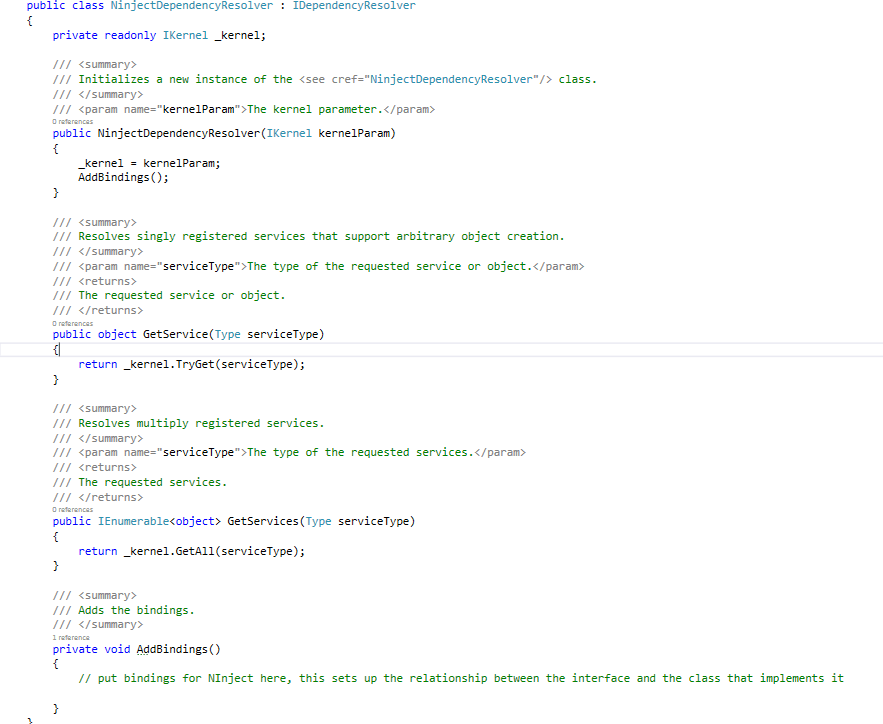Image resolution: width=883 pixels, height=724 pixels.
Task: Open 0 references link above the GetServices method
Action: pos(72,510)
